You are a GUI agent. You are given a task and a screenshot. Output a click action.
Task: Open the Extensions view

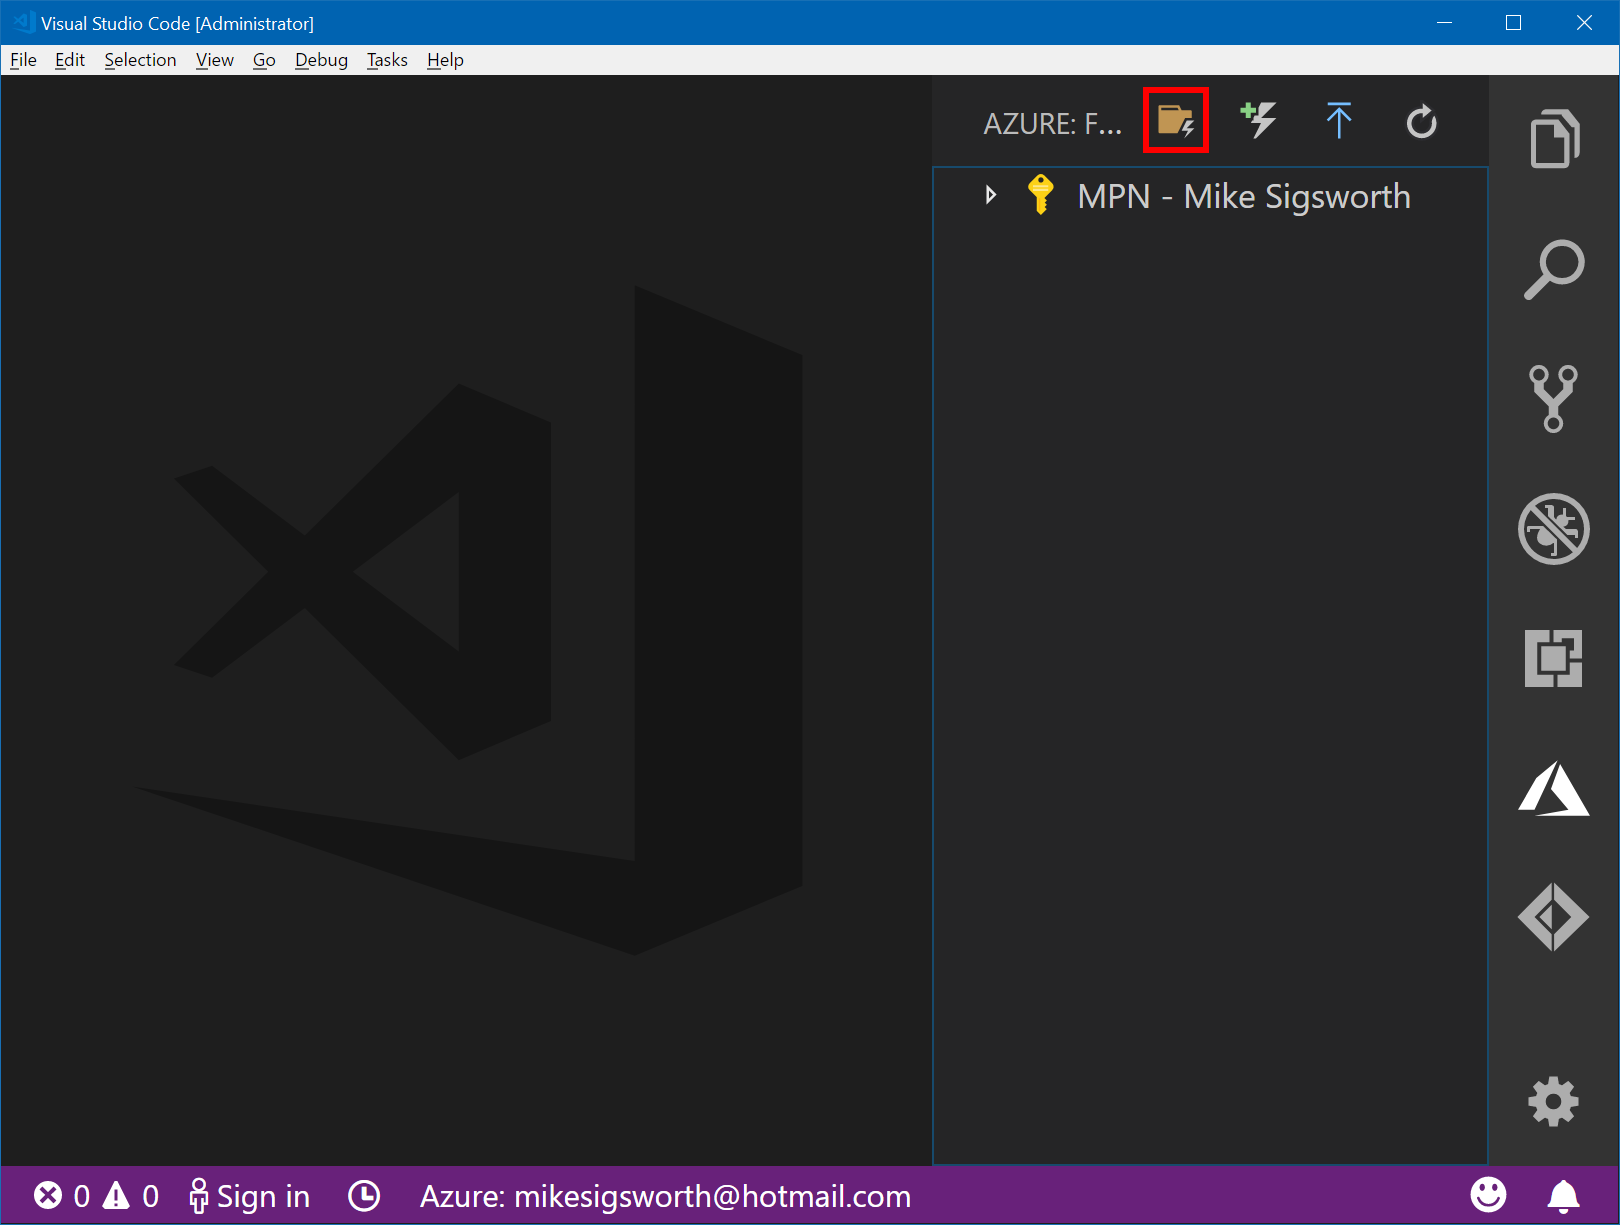click(x=1554, y=658)
